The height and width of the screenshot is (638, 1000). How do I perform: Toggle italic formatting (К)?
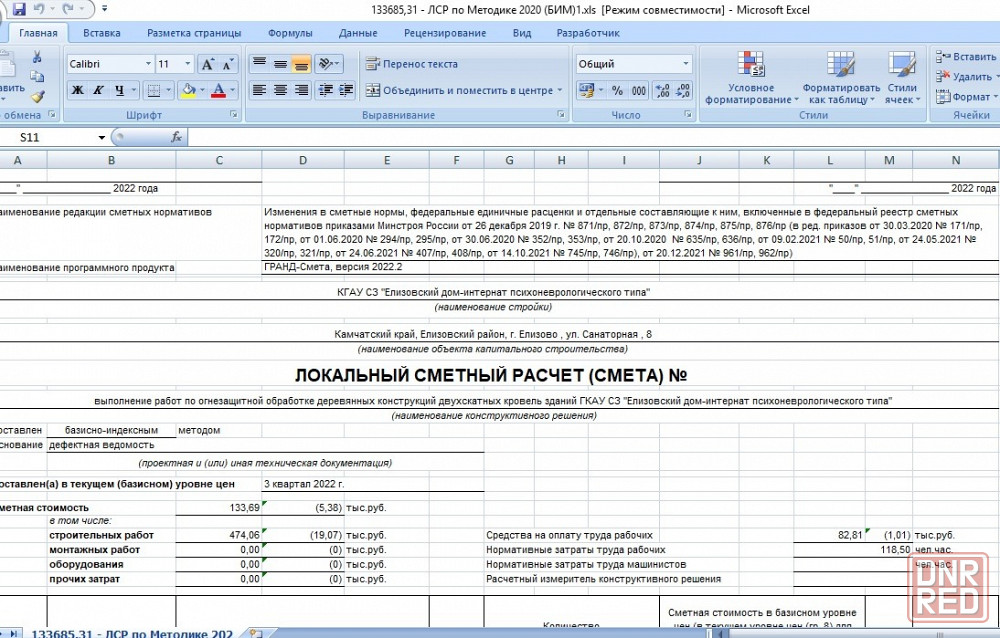(x=99, y=91)
